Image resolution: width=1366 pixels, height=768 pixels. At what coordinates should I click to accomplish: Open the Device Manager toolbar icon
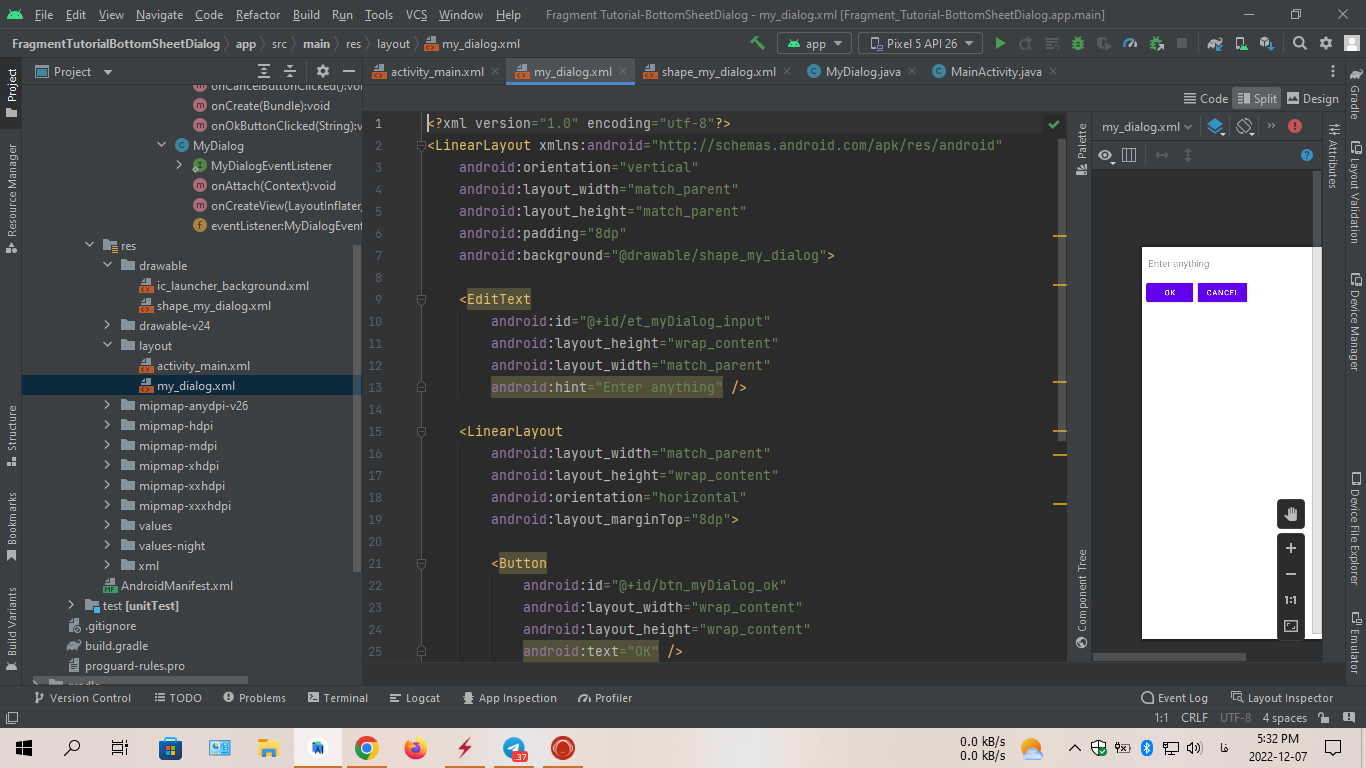(x=1241, y=43)
